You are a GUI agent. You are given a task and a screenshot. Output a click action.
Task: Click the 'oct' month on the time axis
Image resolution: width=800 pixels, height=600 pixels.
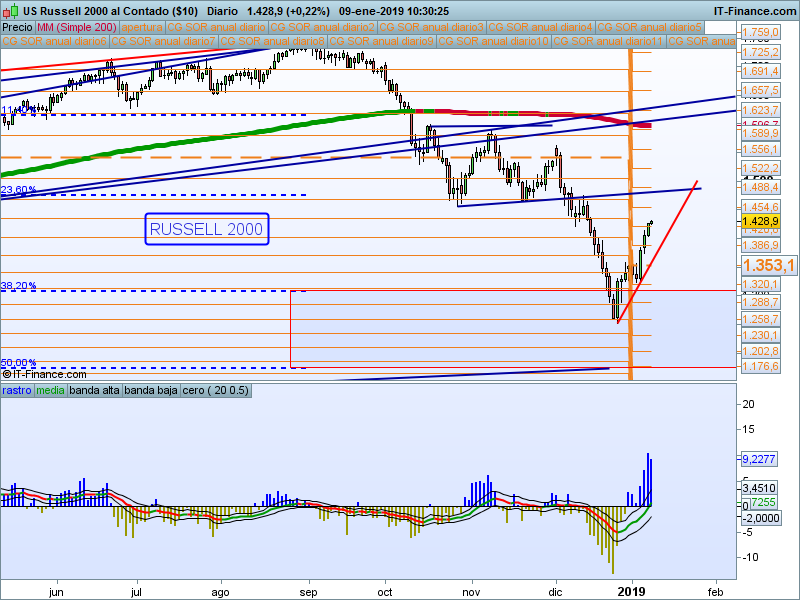click(x=385, y=592)
